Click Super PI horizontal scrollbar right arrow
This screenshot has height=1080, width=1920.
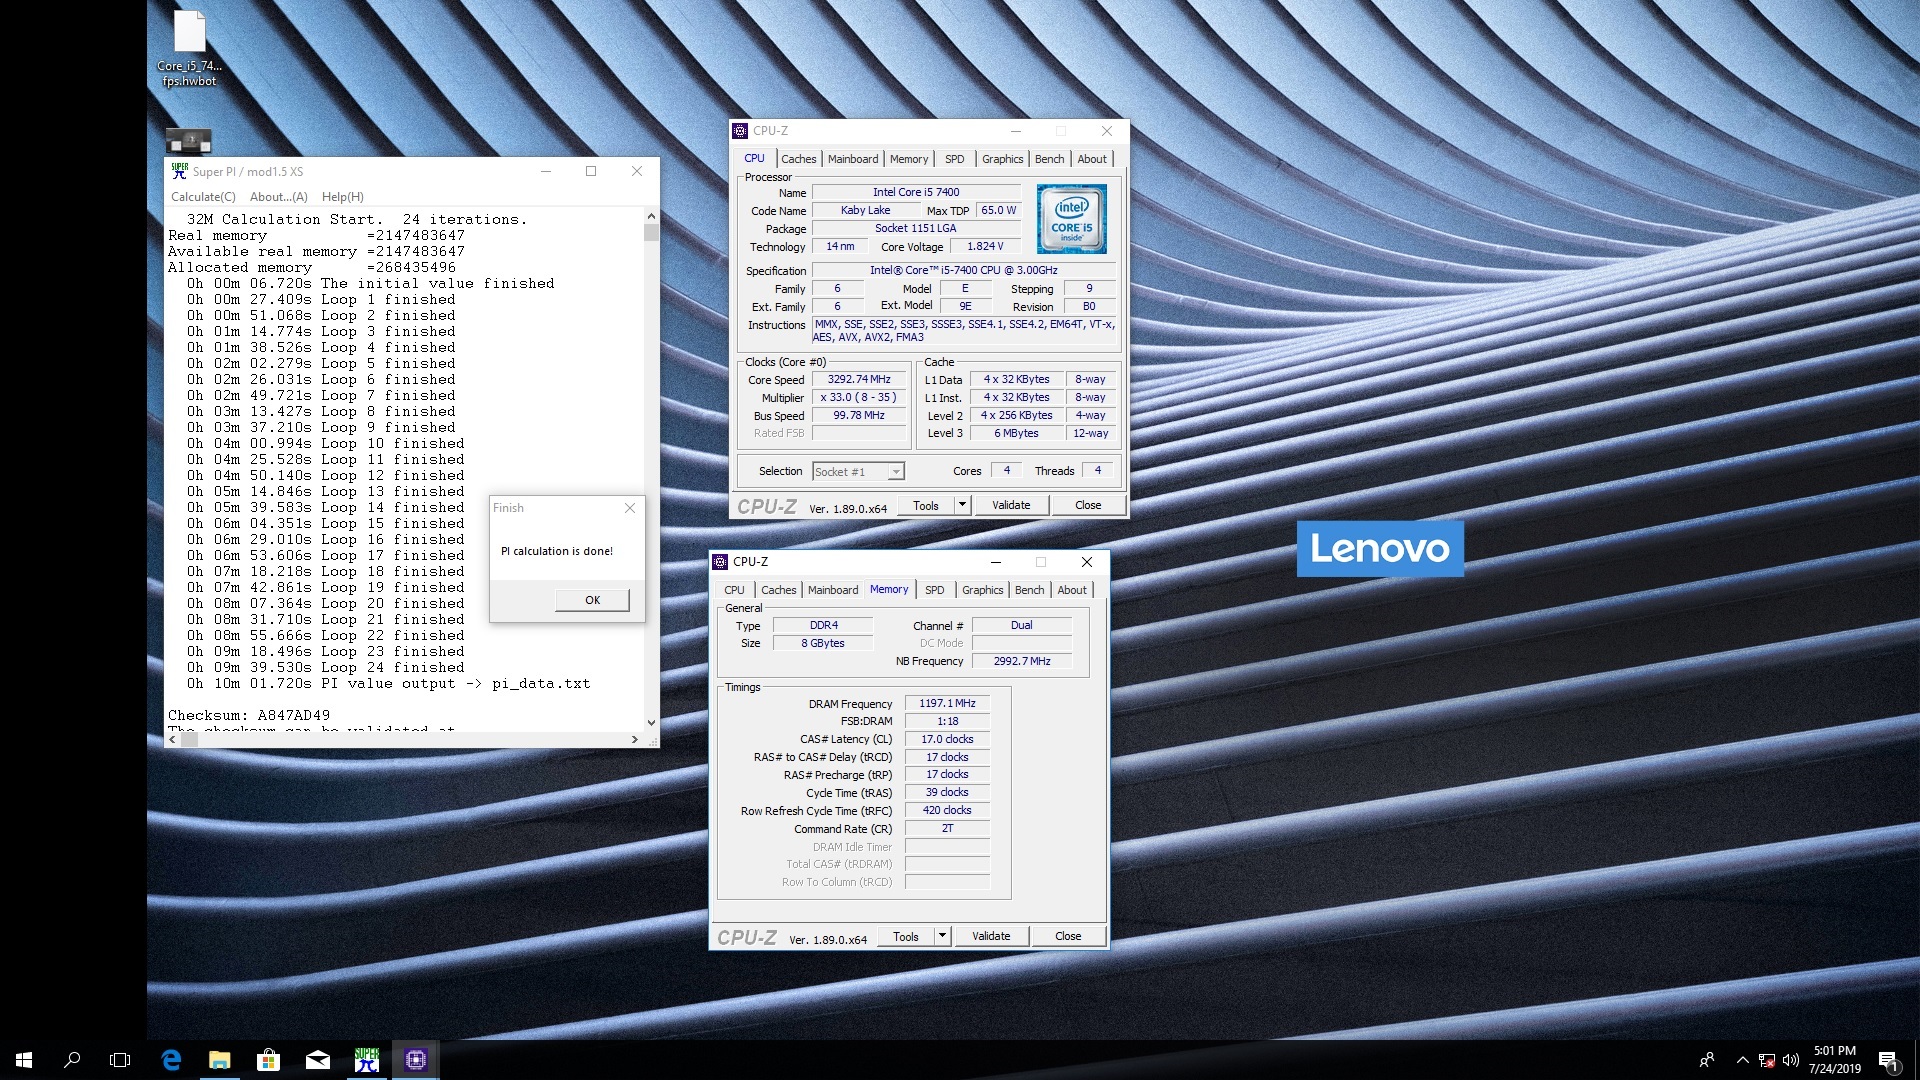pyautogui.click(x=634, y=740)
